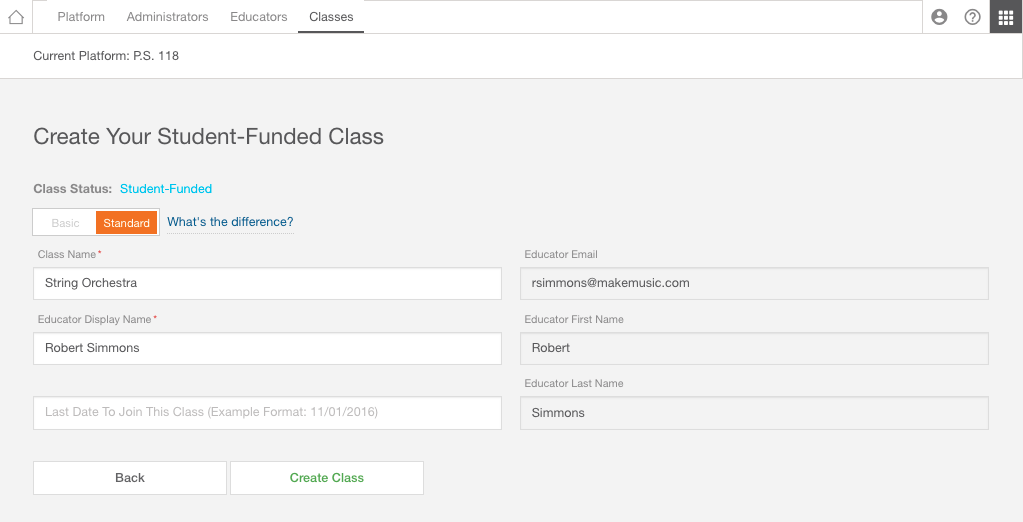Click the Student-Funded status link
The image size is (1023, 522).
click(x=166, y=189)
